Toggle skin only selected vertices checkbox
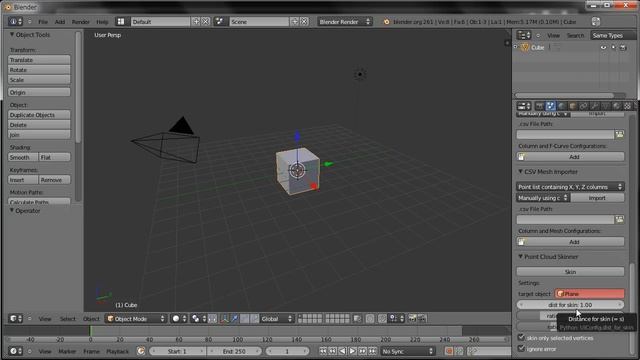 pos(521,338)
